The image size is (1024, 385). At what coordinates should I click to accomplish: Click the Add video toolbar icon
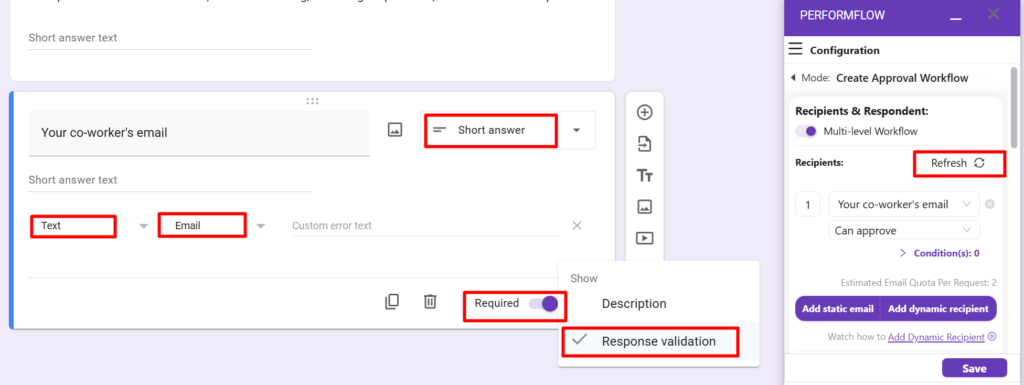tap(645, 238)
